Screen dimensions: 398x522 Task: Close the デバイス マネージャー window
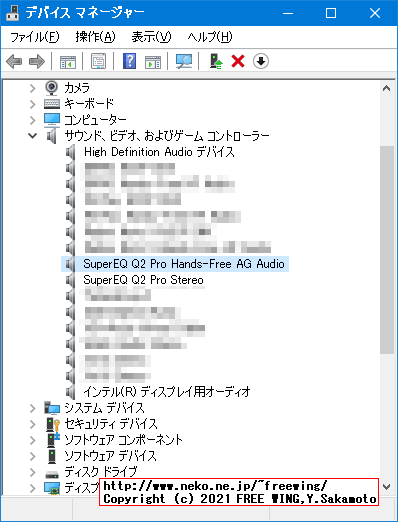tap(375, 13)
